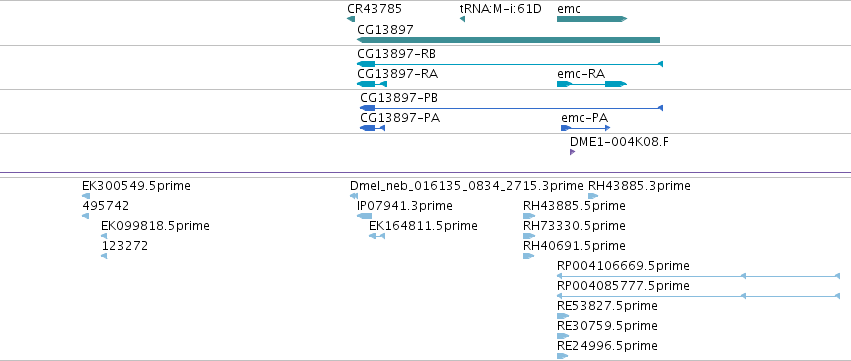Click the emc gene feature bar
Image resolution: width=851 pixels, height=361 pixels.
tap(592, 19)
